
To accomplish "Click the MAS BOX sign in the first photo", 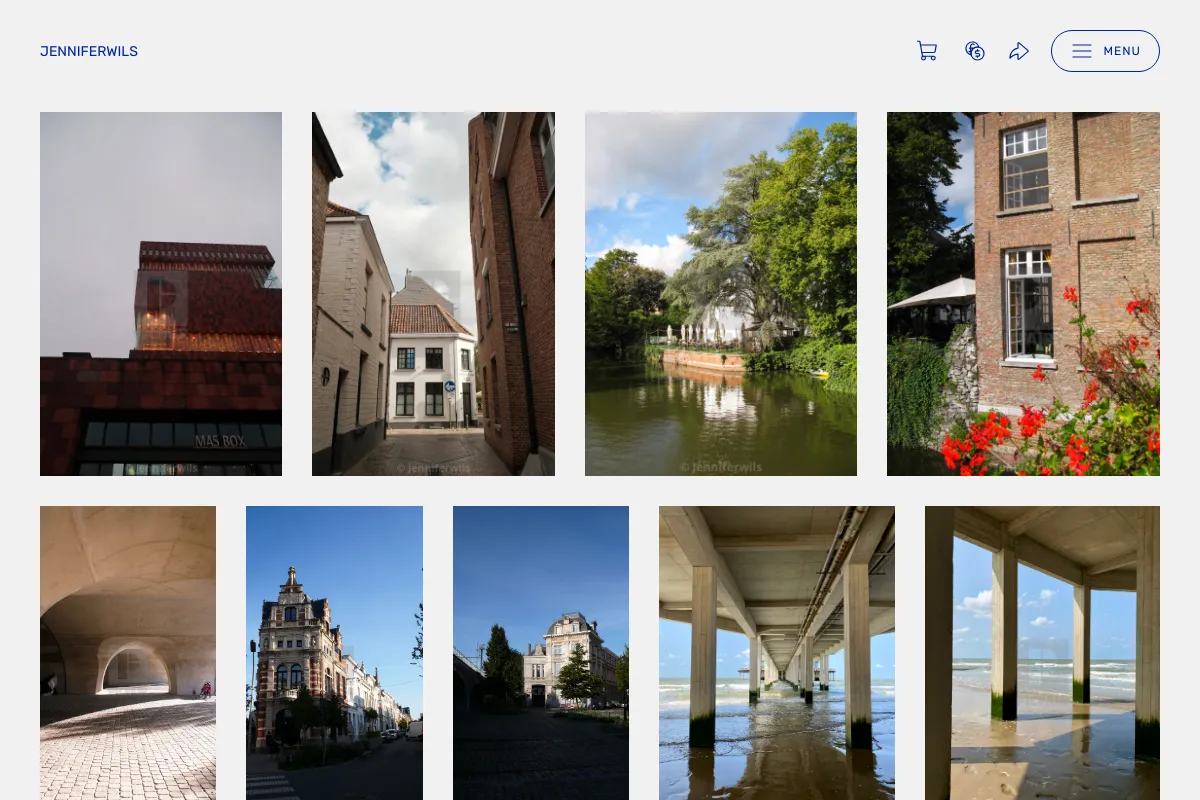I will (220, 440).
